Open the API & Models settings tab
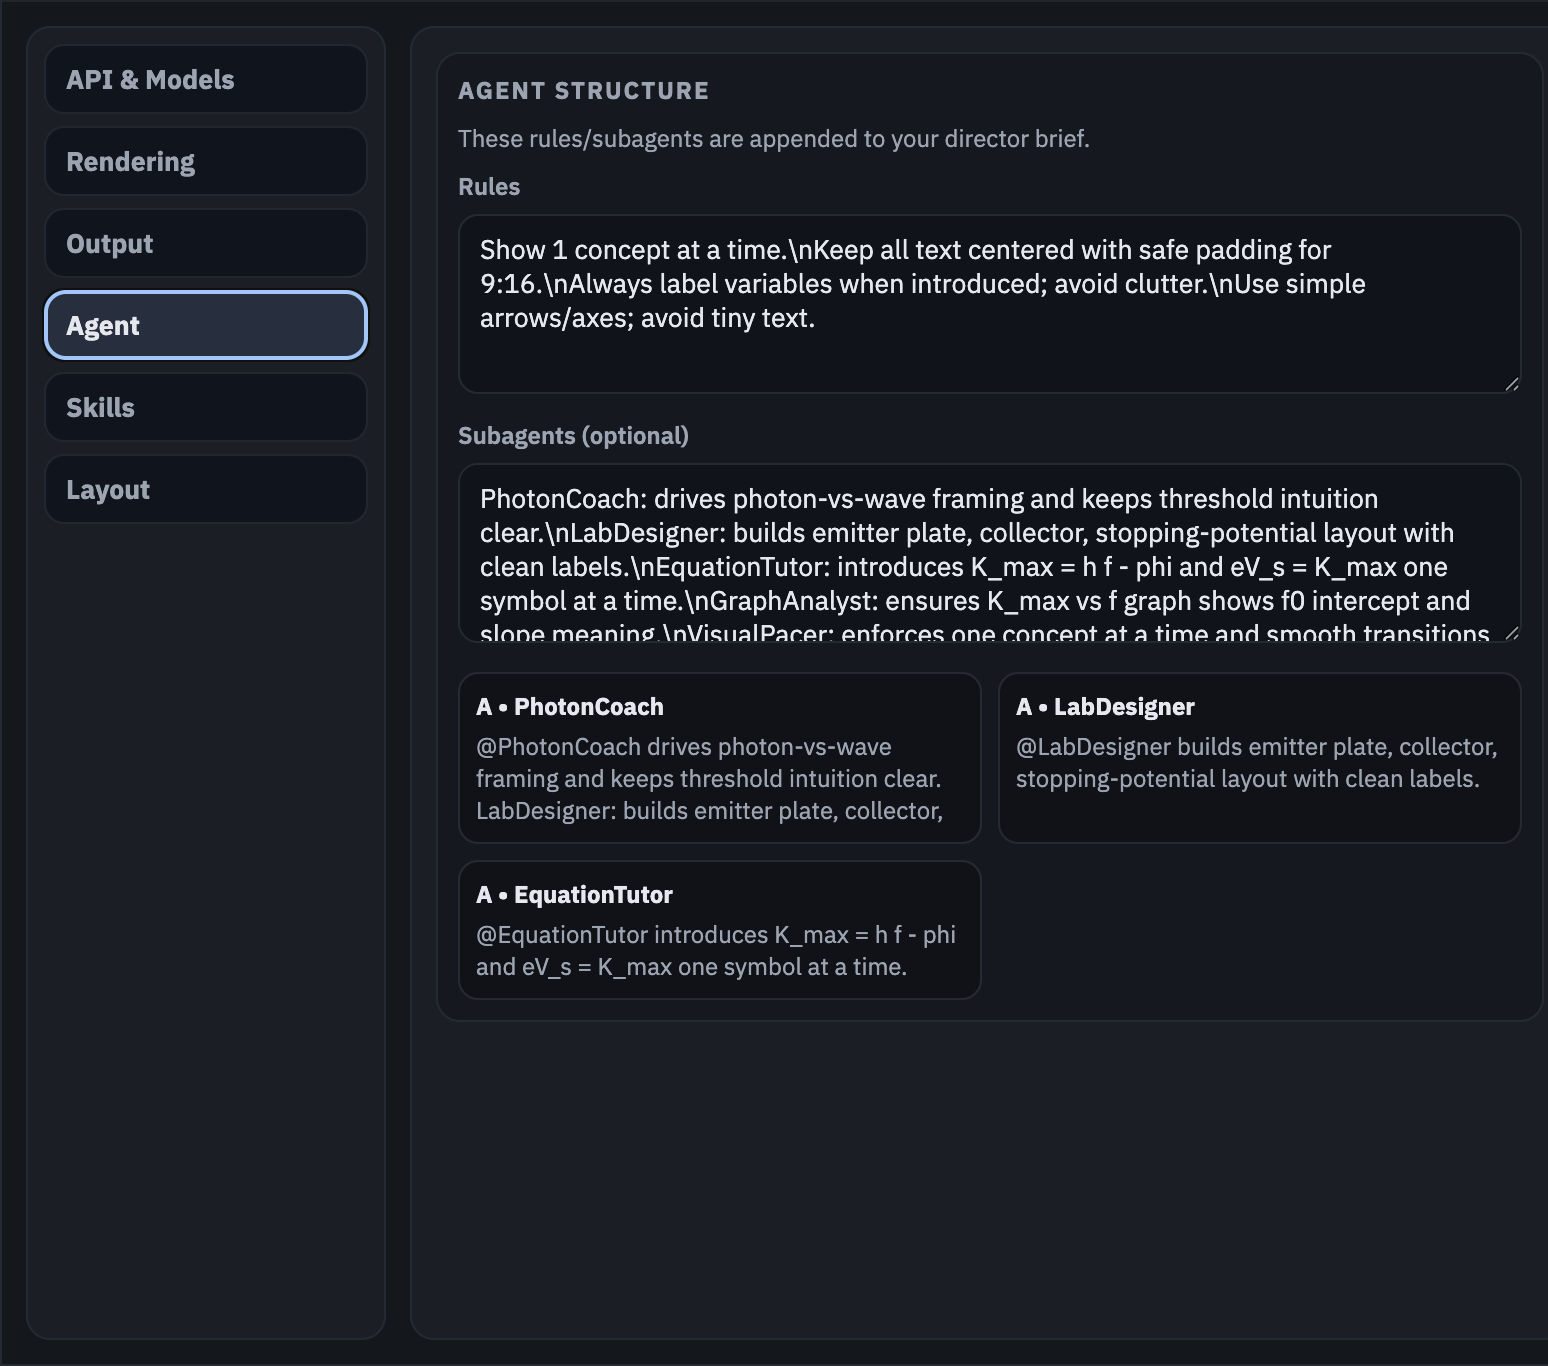 tap(205, 80)
